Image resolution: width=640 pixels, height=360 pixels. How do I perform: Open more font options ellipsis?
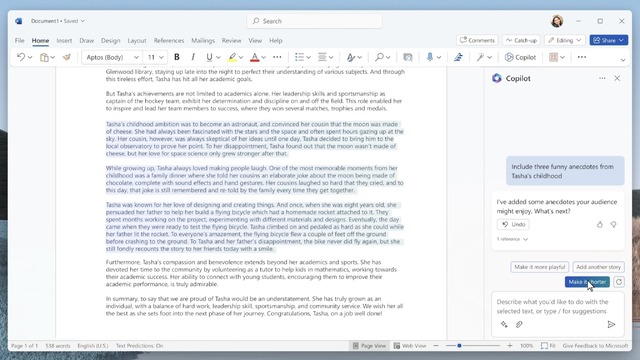(277, 57)
